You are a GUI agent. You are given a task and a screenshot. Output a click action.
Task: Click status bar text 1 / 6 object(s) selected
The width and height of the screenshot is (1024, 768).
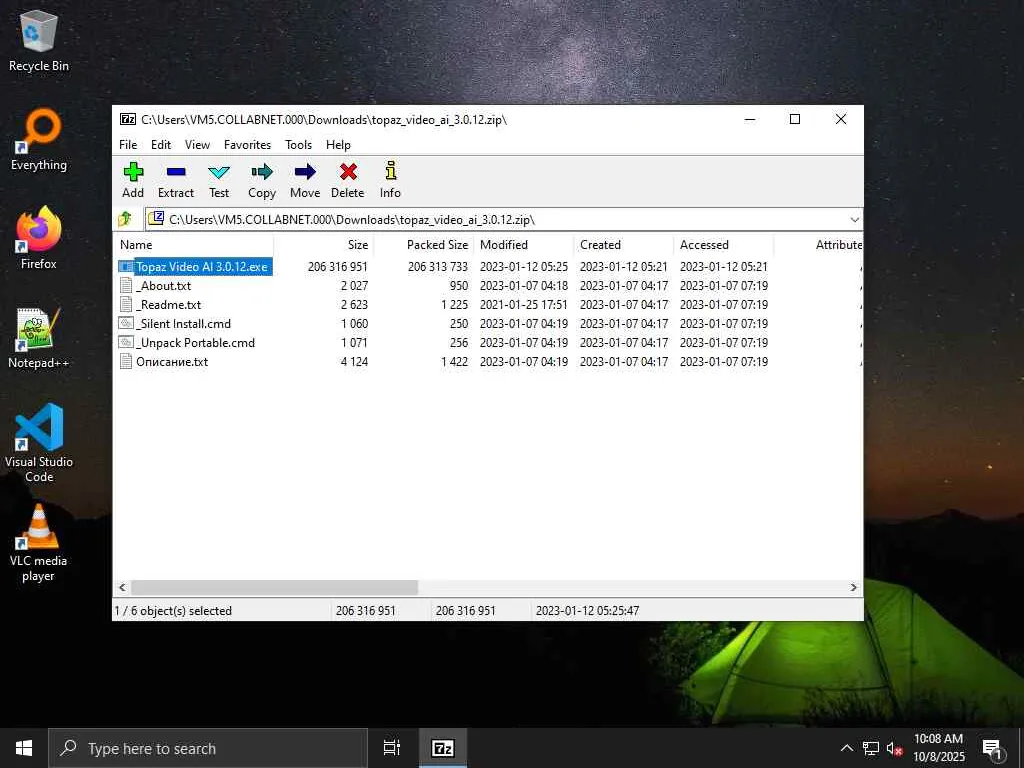173,611
